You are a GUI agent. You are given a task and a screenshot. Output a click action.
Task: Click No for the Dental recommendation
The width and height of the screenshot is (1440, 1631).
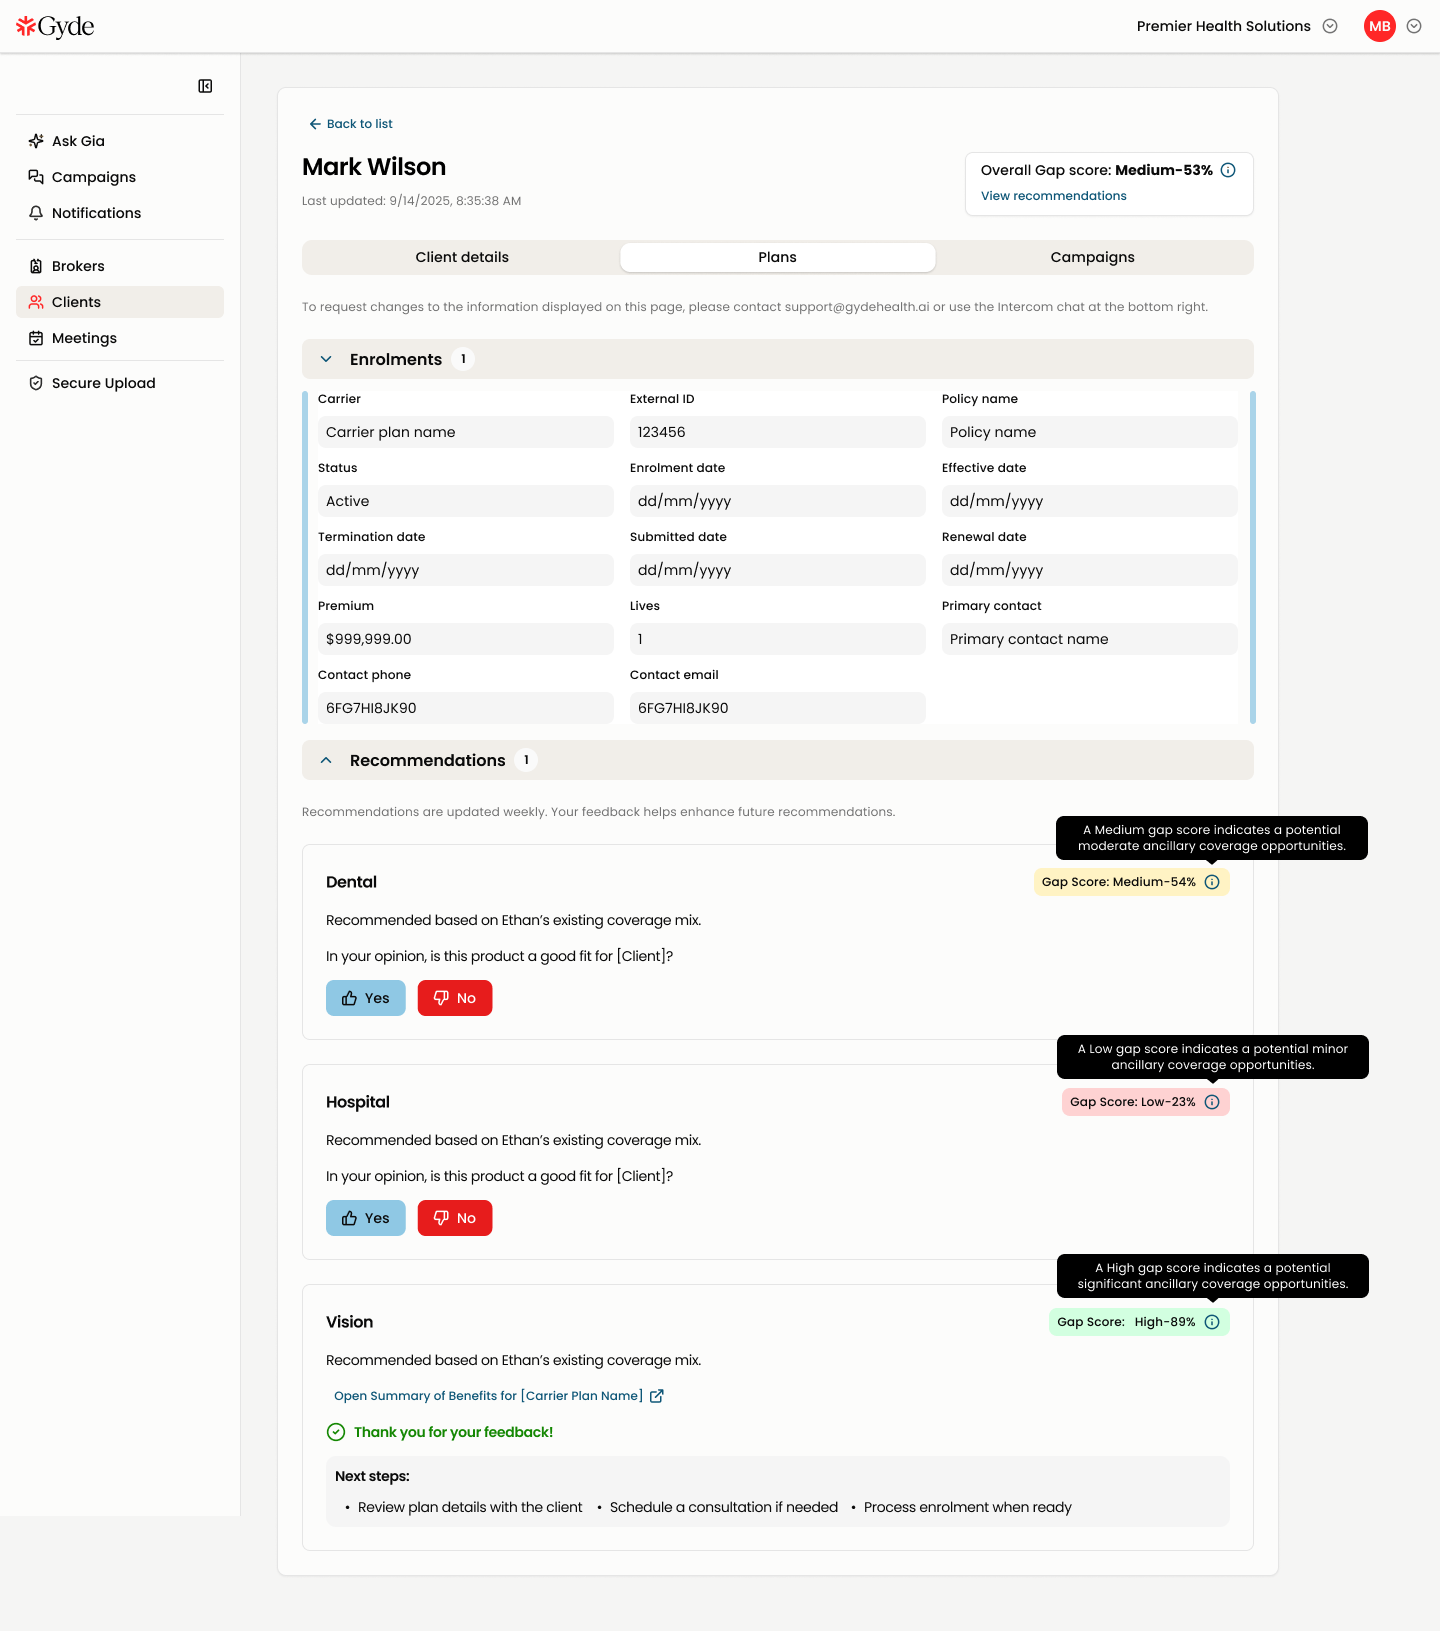coord(455,998)
